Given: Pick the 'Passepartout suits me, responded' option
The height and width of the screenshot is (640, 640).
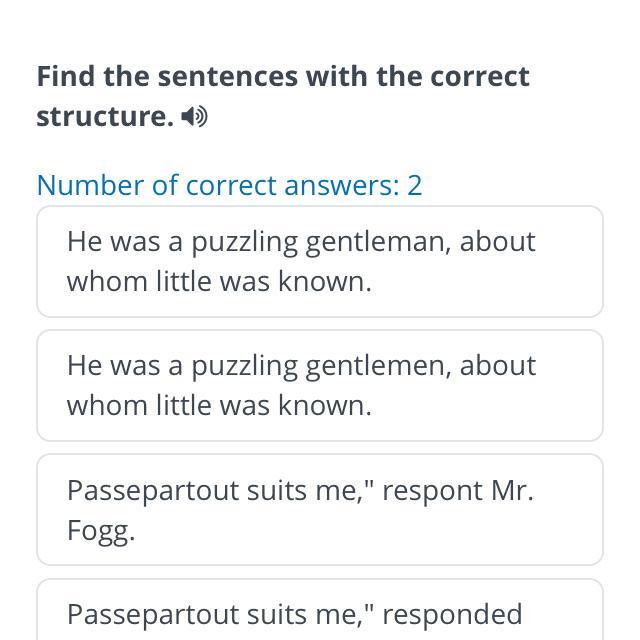Looking at the screenshot, I should pyautogui.click(x=320, y=612).
